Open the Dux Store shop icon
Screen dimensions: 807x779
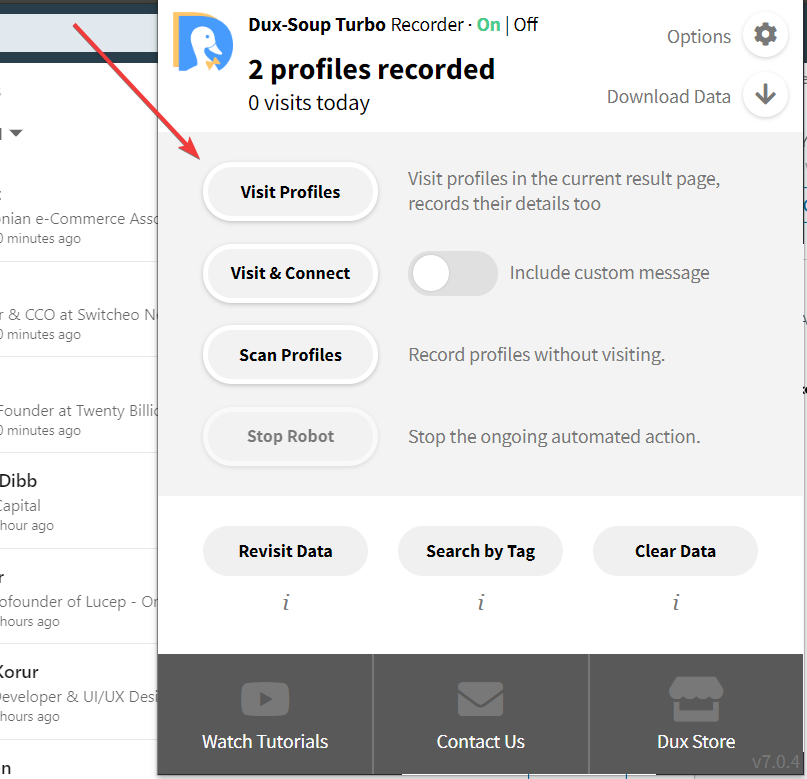(696, 699)
